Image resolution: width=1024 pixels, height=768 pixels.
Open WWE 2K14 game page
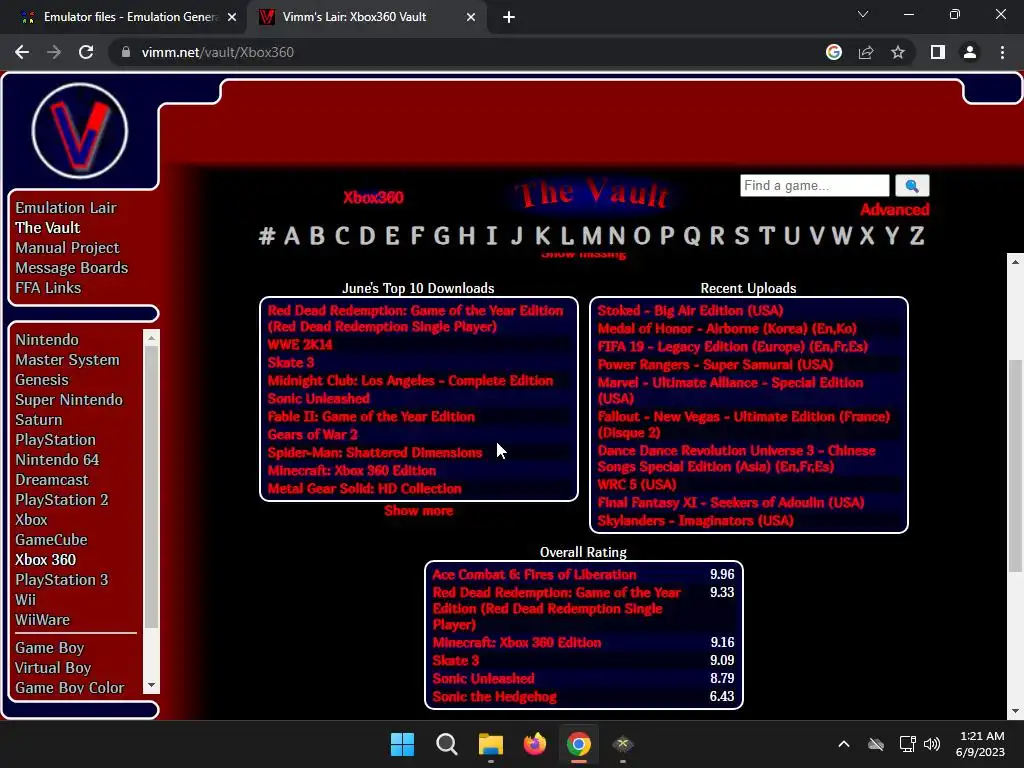pyautogui.click(x=300, y=344)
